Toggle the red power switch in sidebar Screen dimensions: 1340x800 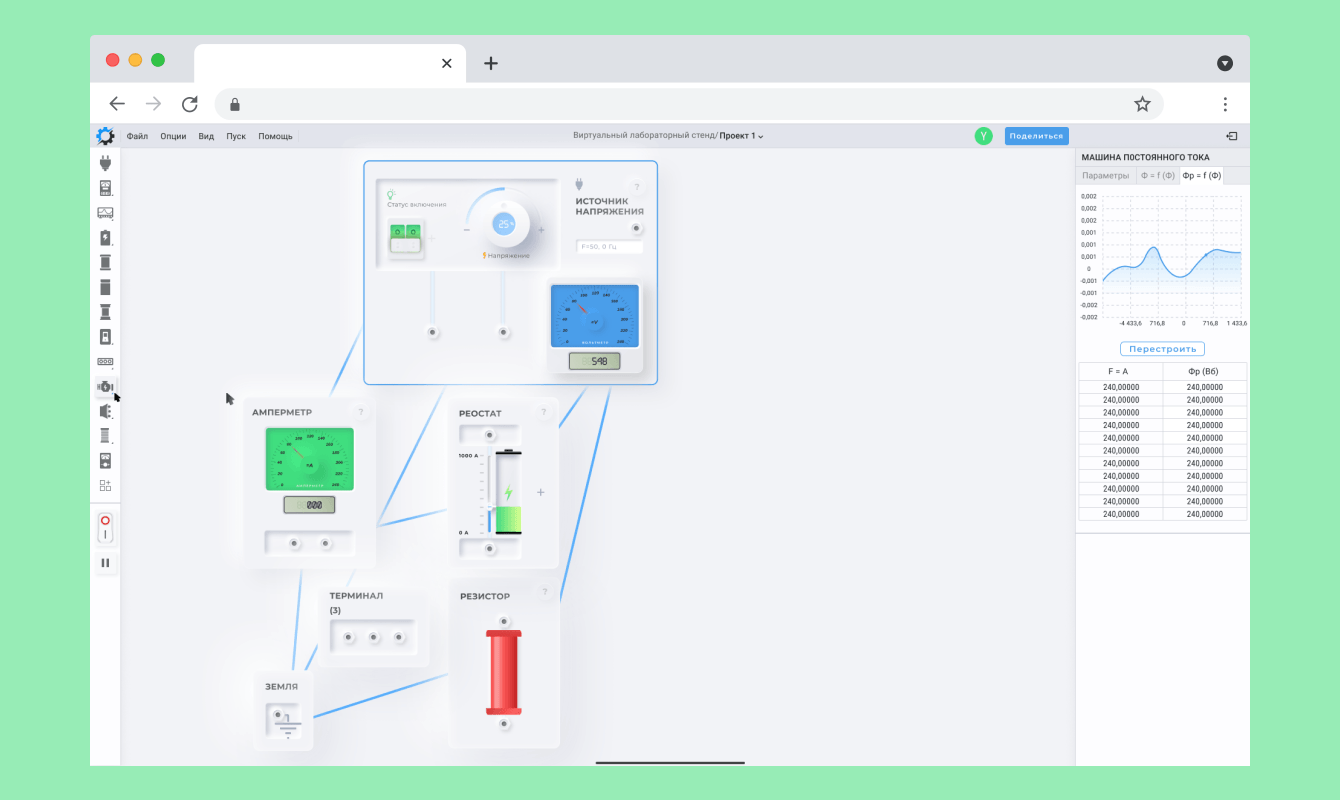pyautogui.click(x=105, y=527)
